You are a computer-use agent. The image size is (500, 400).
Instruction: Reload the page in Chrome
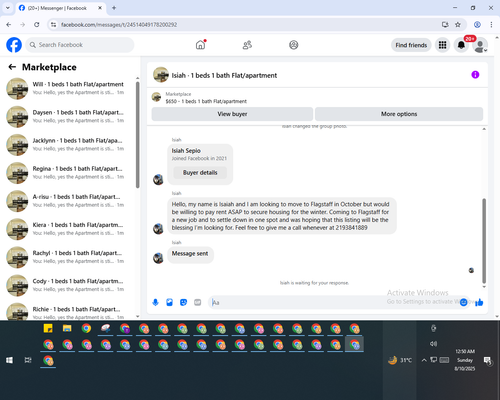[37, 25]
